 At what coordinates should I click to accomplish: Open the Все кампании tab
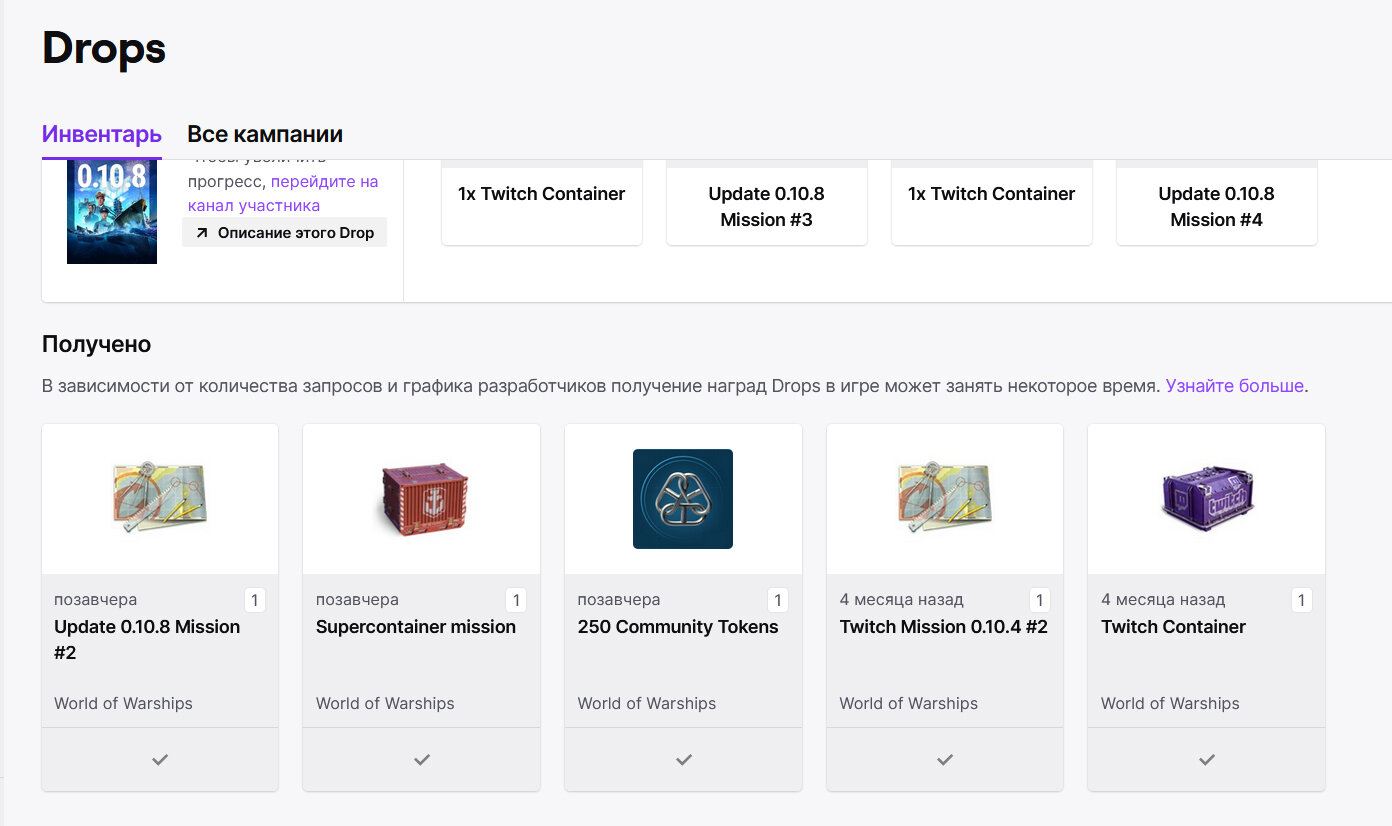click(265, 134)
